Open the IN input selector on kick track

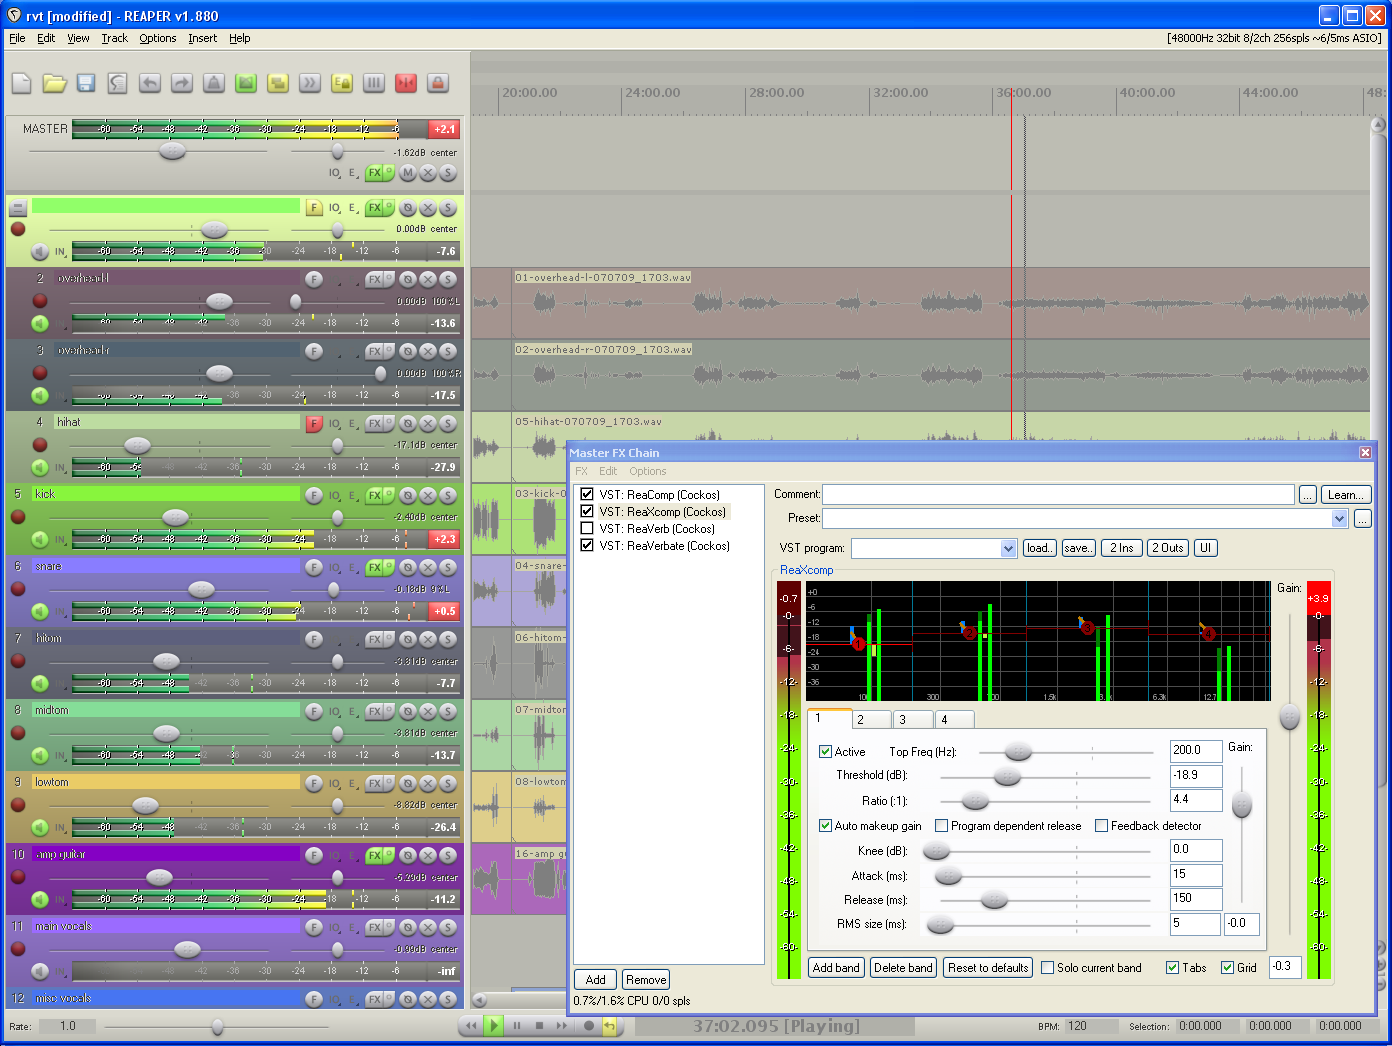(60, 540)
